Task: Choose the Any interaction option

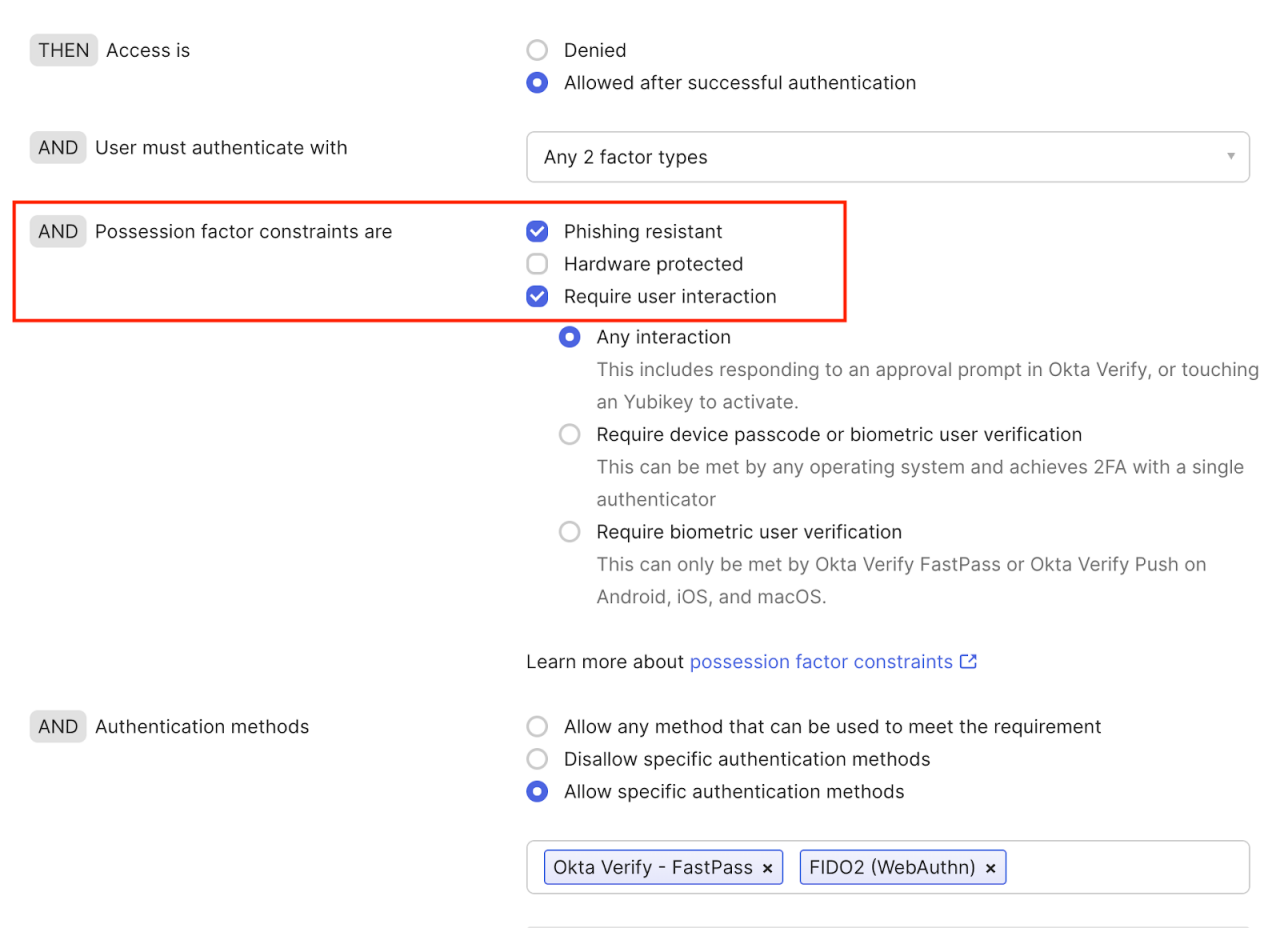Action: pyautogui.click(x=569, y=337)
